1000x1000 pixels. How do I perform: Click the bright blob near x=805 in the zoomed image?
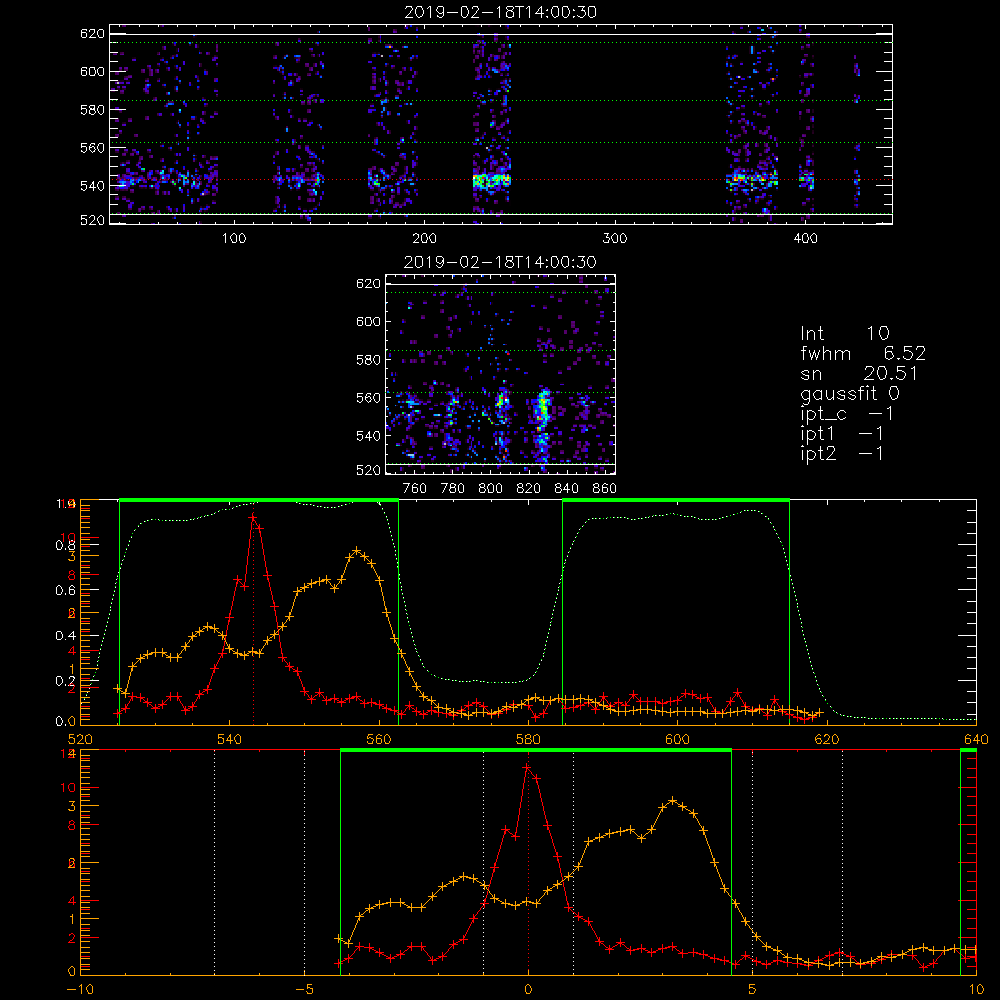point(502,404)
